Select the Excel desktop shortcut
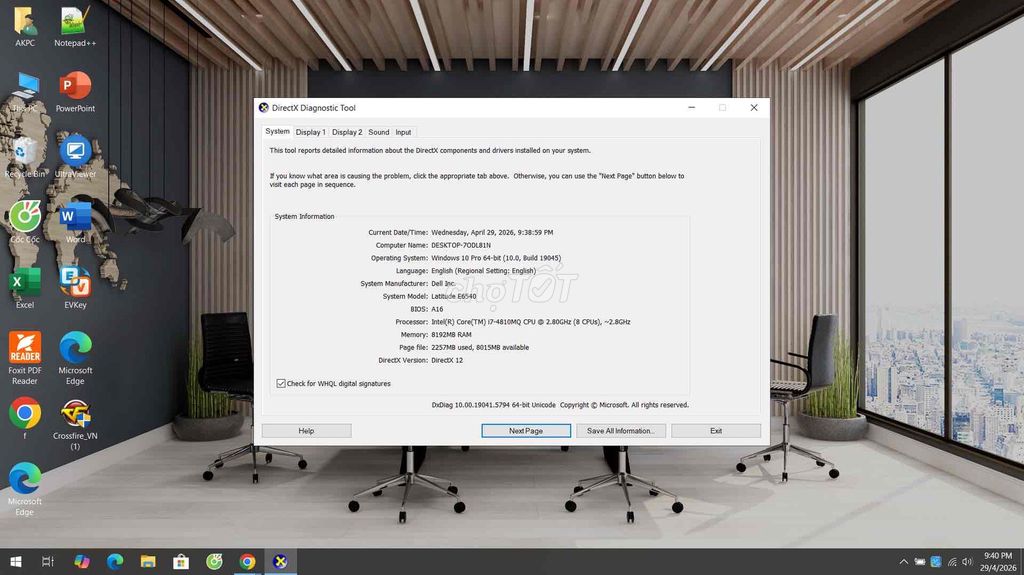The image size is (1024, 575). tap(25, 288)
